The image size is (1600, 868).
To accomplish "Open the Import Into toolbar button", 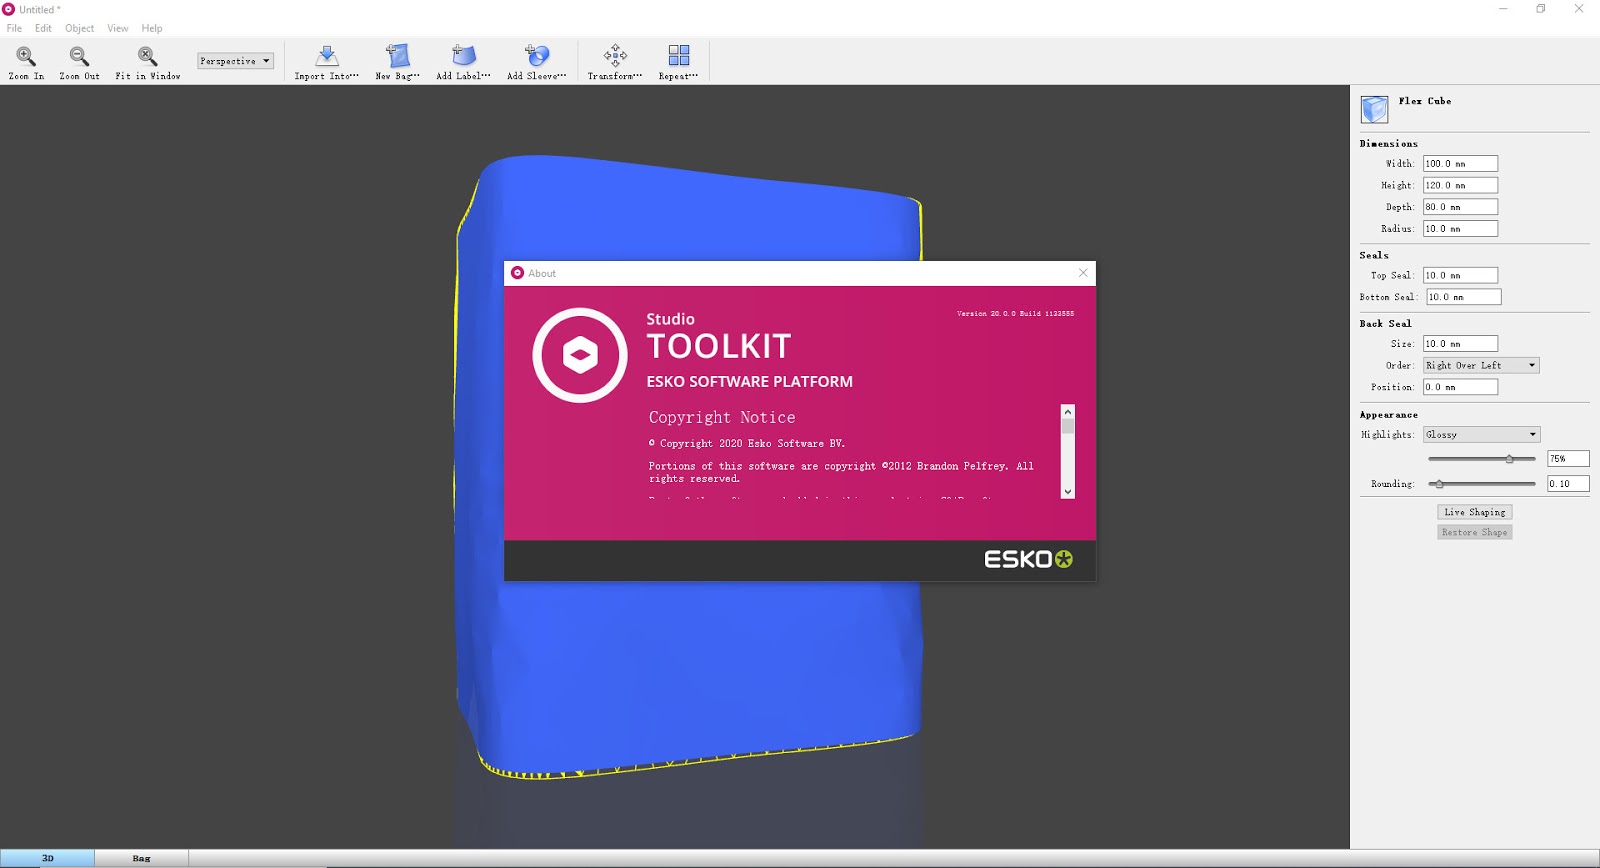I will [x=326, y=62].
